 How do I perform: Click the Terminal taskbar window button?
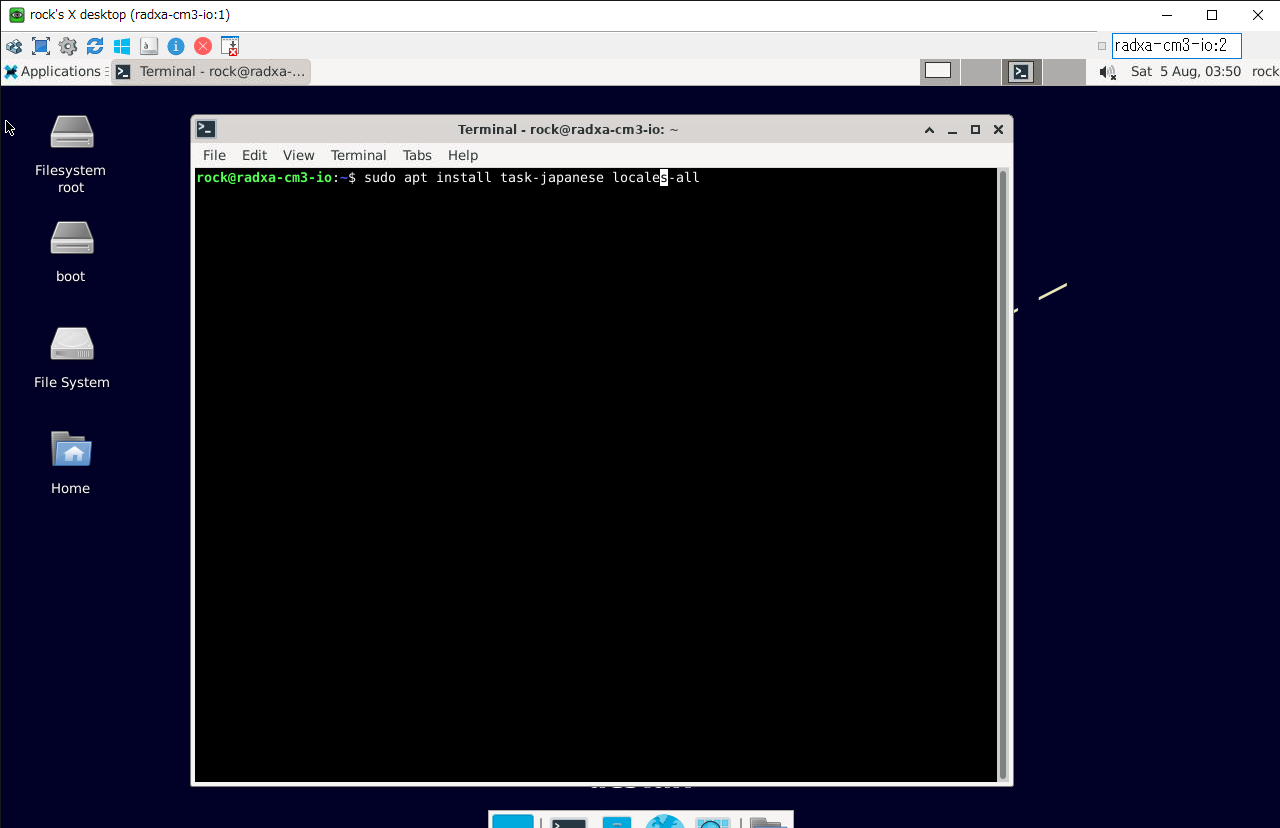coord(211,72)
